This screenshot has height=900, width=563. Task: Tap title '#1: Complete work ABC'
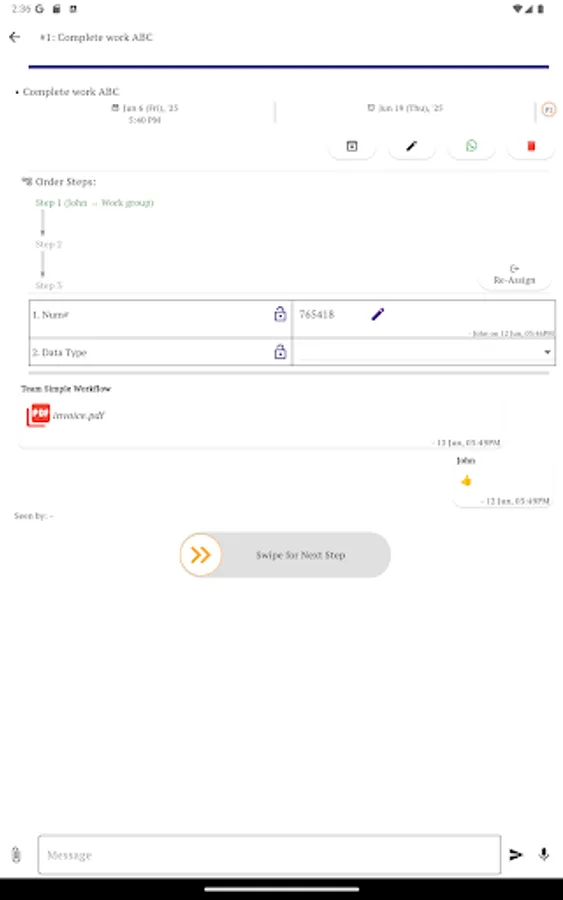coord(96,37)
